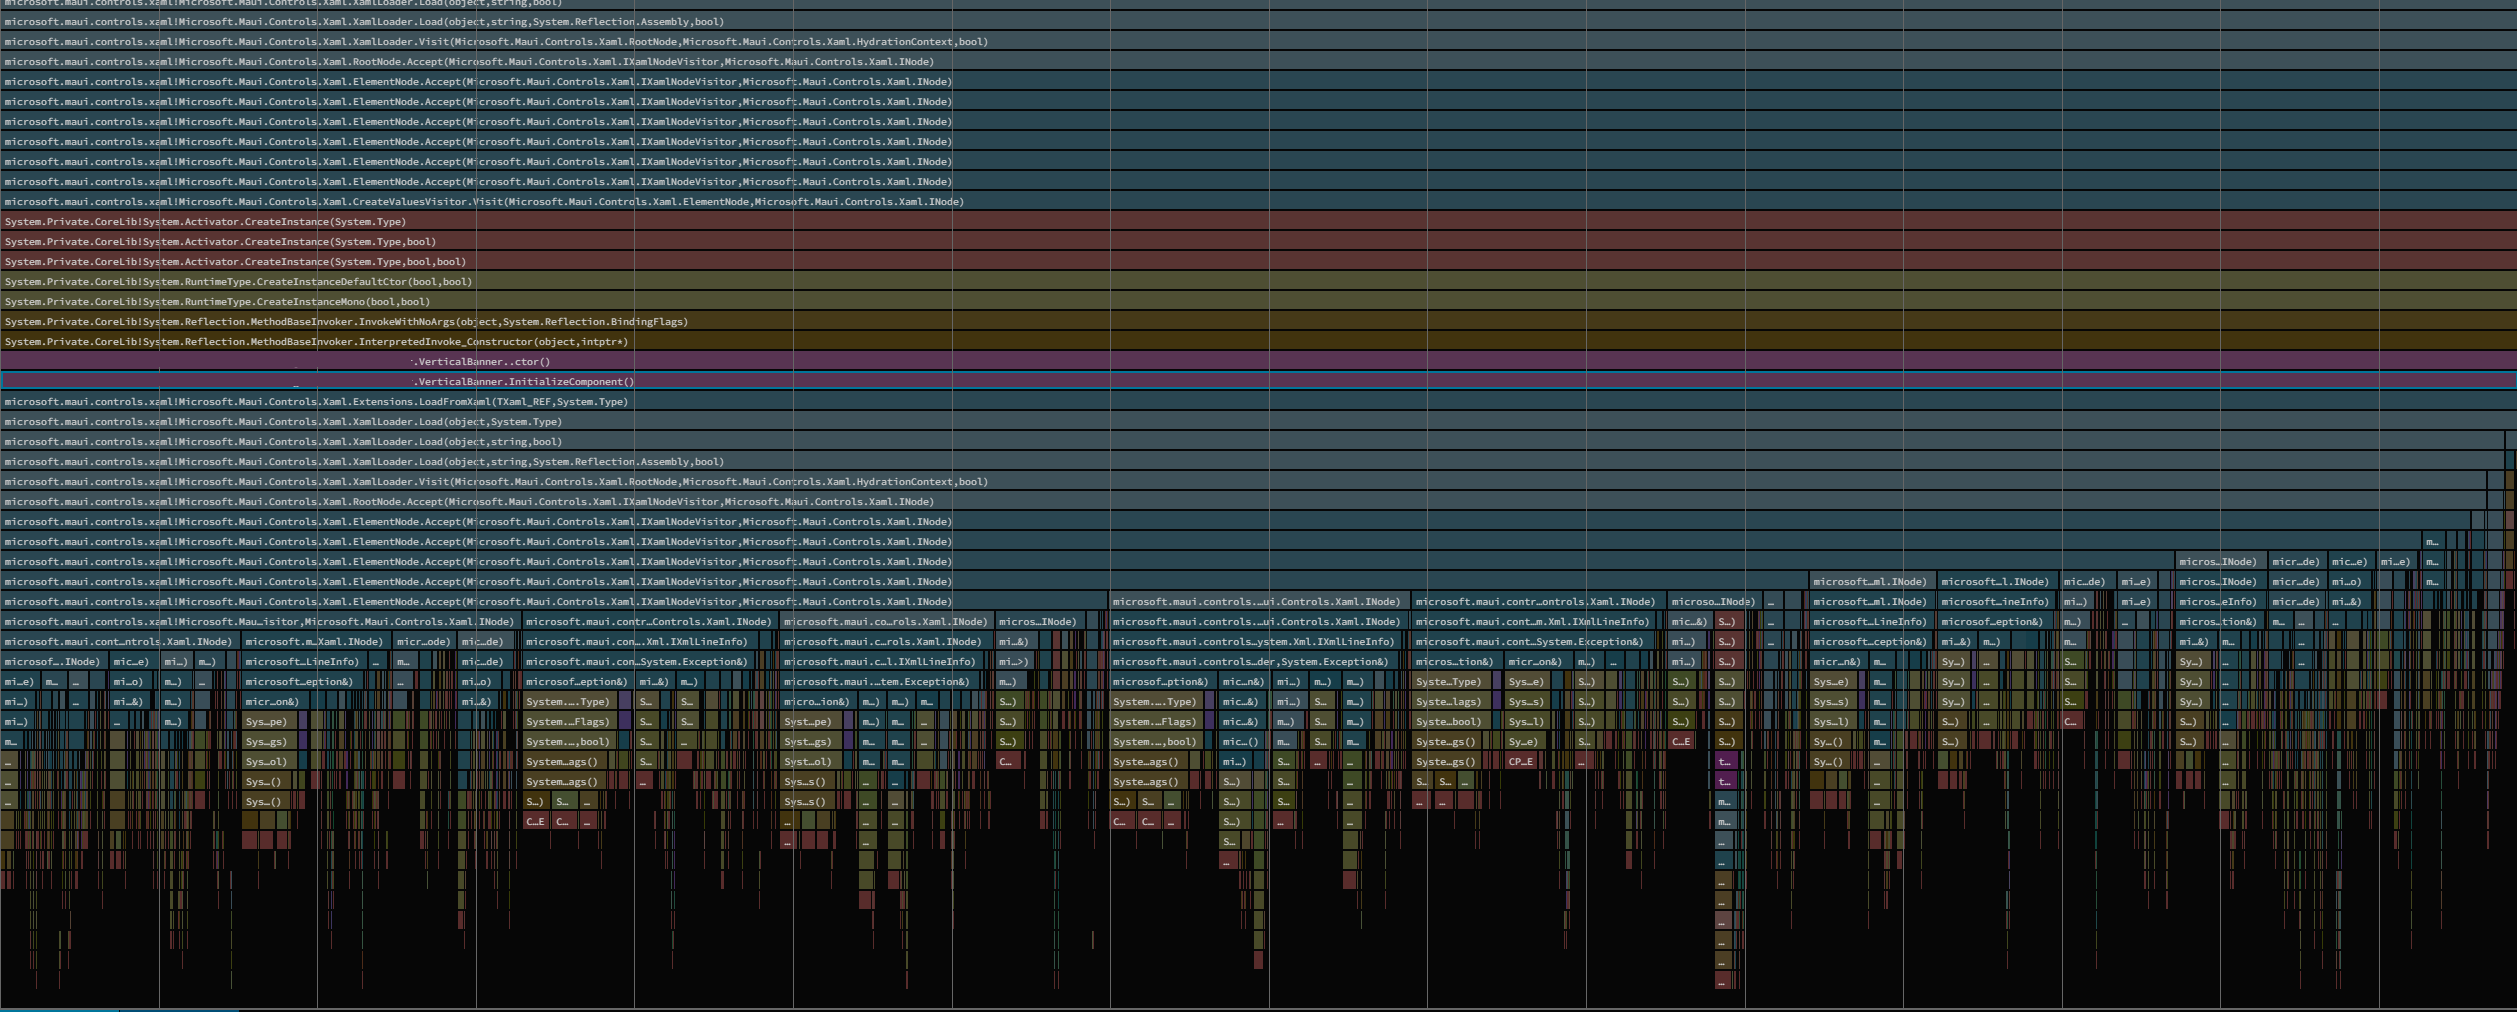The image size is (2517, 1012).
Task: Select the 'Sy…e)' frame
Action: (1525, 741)
